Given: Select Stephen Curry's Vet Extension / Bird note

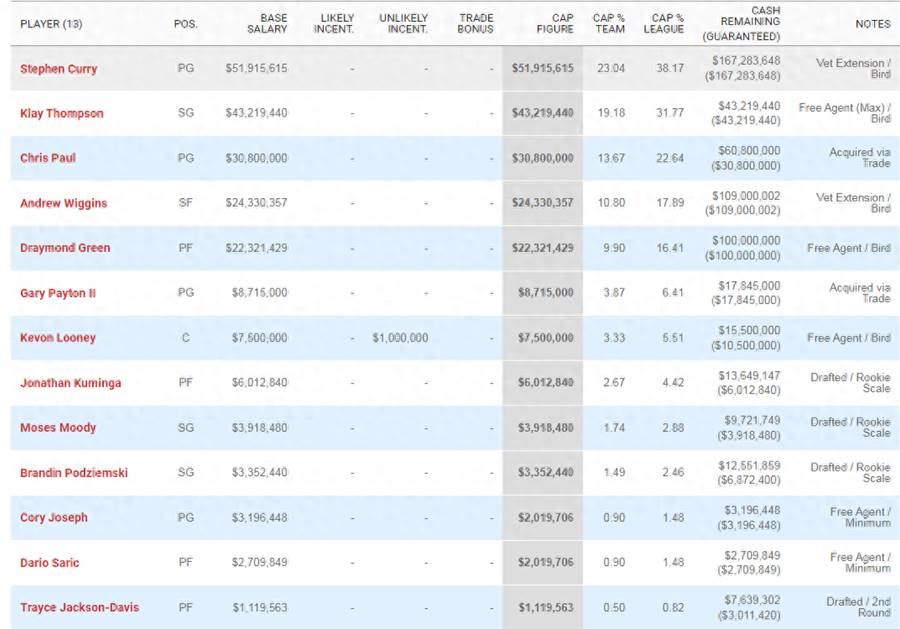Looking at the screenshot, I should tap(853, 68).
